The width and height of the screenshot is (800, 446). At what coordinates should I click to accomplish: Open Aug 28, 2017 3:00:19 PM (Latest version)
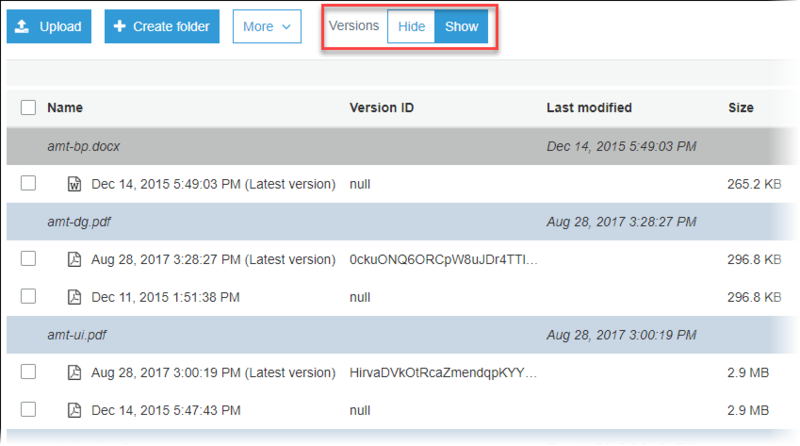pos(213,373)
